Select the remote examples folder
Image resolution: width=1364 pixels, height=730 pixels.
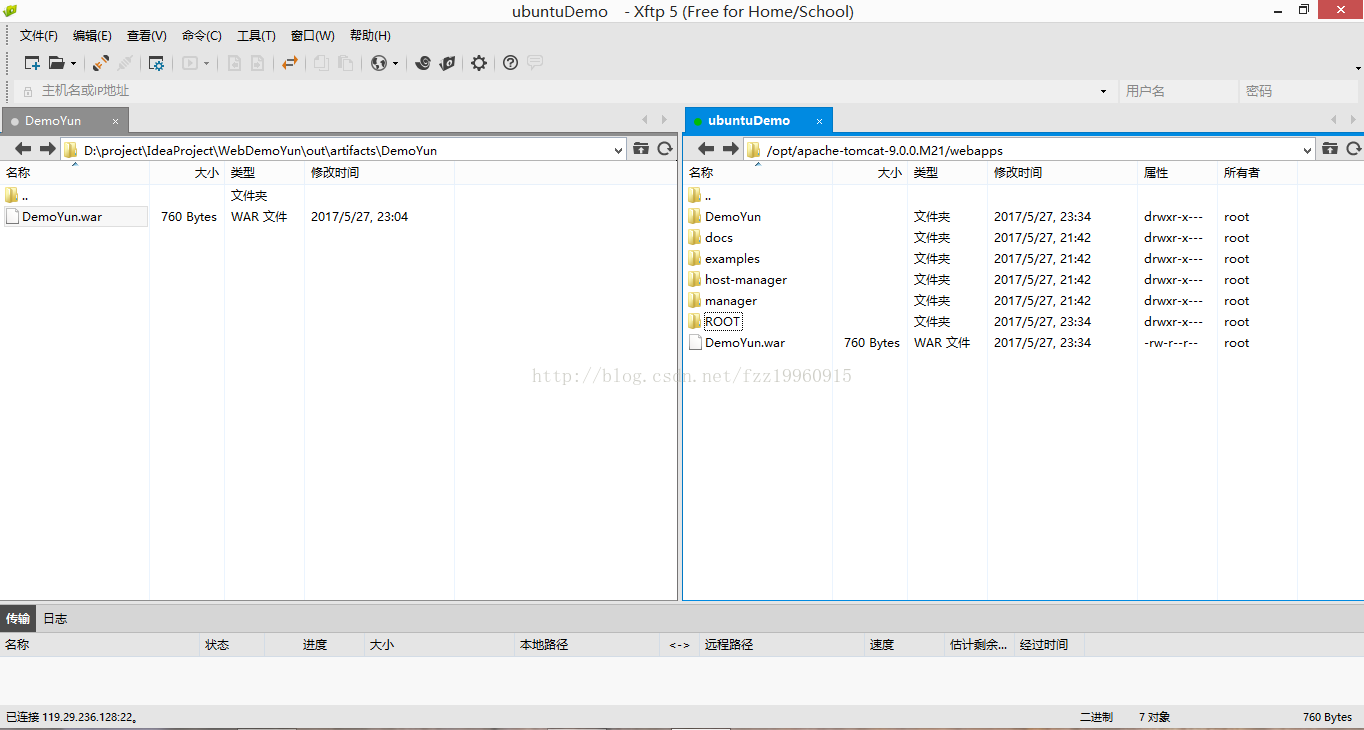(732, 259)
